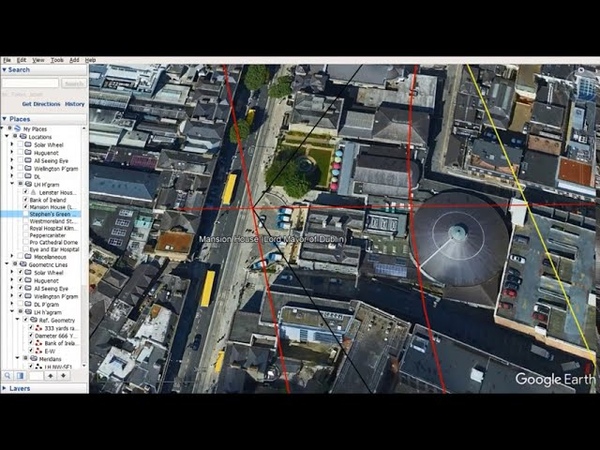The image size is (600, 450).
Task: Expand the Huguenot folder under Locations
Action: coord(12,152)
